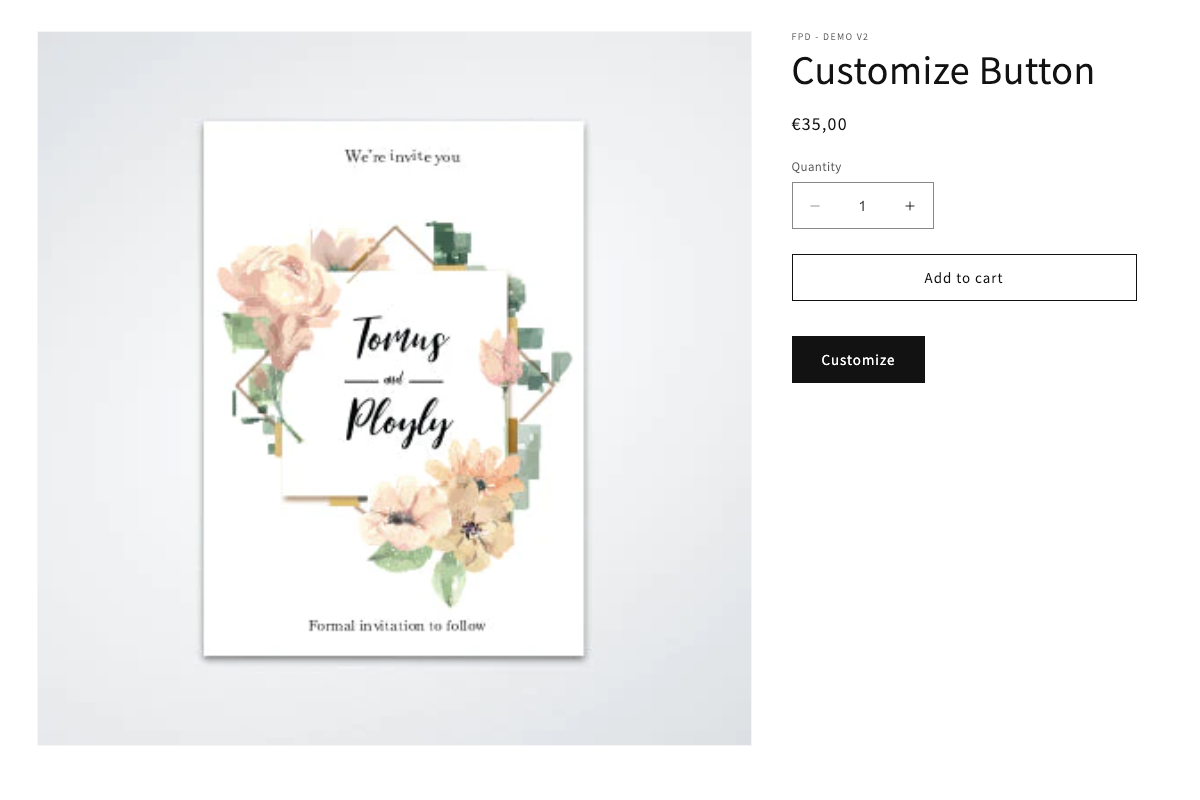Click the name 'Ployly' on the card

click(398, 418)
